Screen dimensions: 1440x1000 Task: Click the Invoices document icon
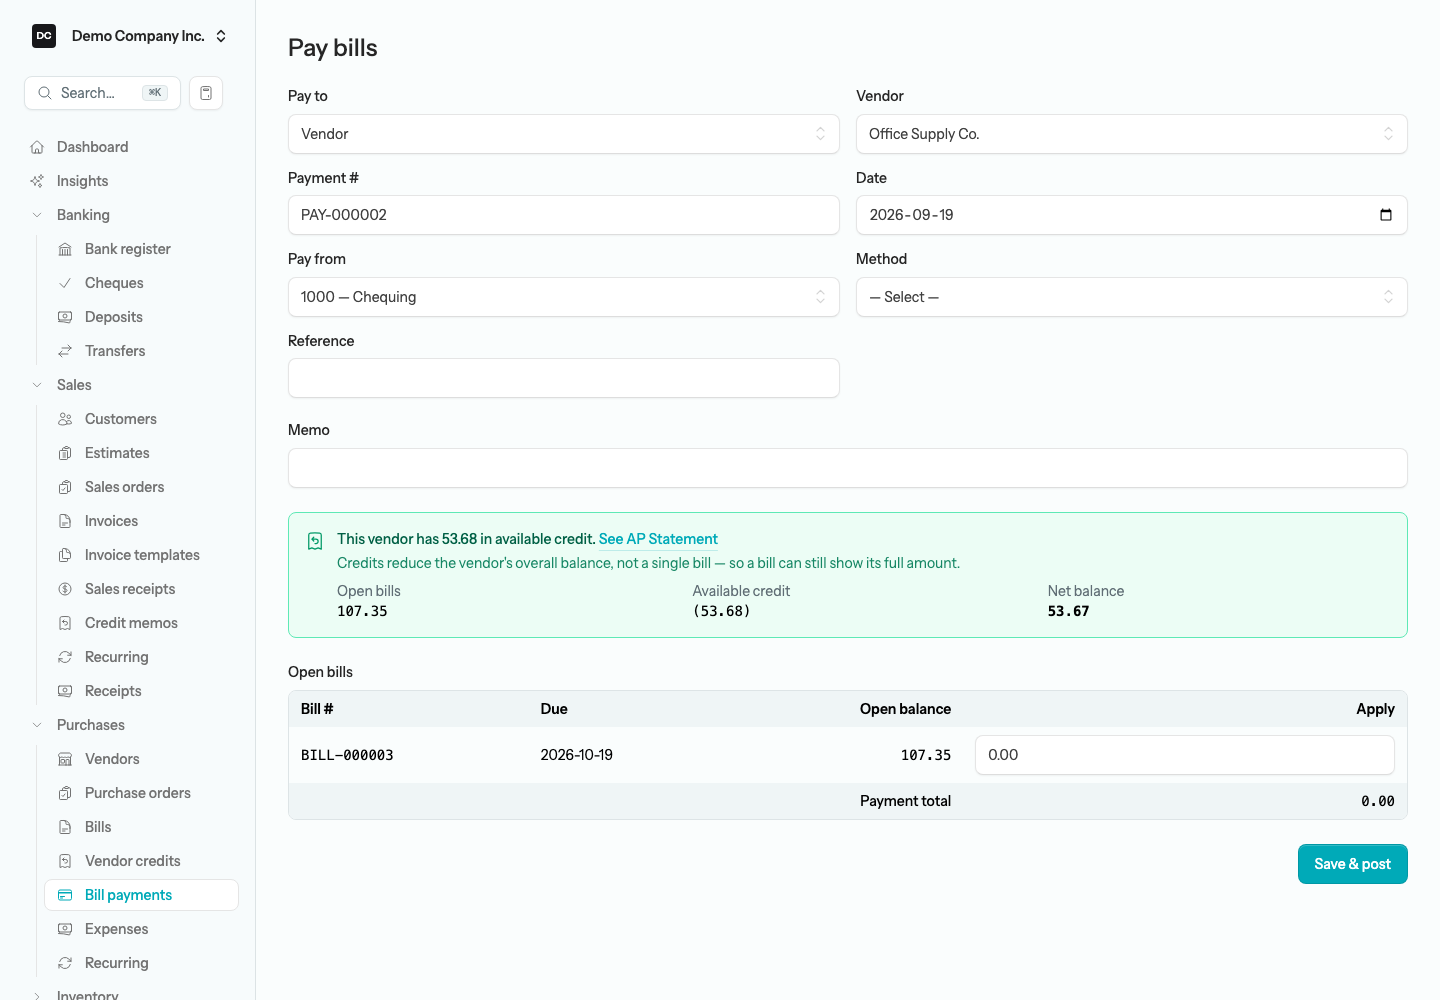coord(65,521)
